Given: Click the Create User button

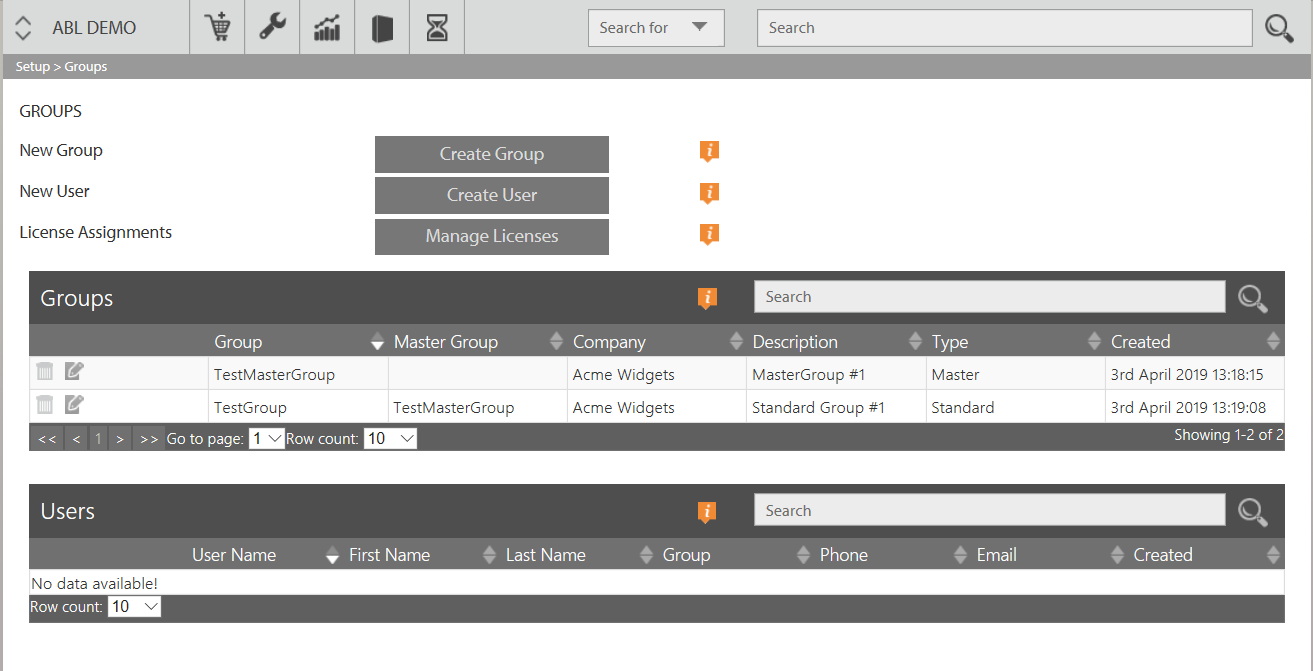Looking at the screenshot, I should click(x=492, y=195).
